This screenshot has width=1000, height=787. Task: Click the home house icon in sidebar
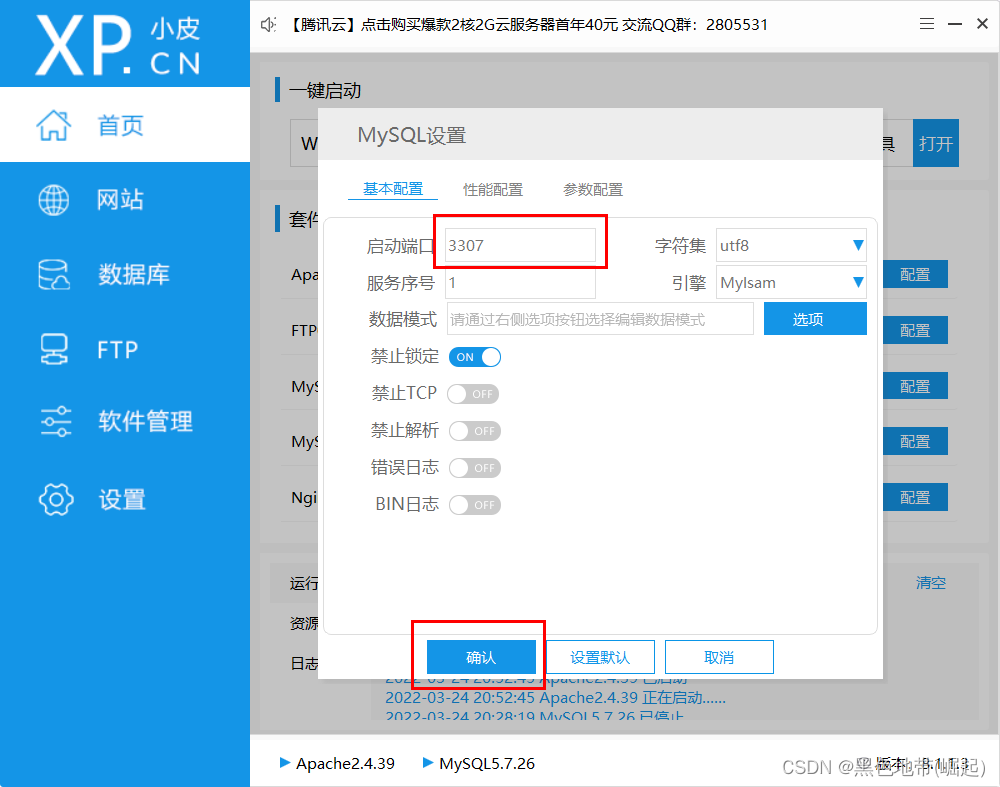[54, 125]
